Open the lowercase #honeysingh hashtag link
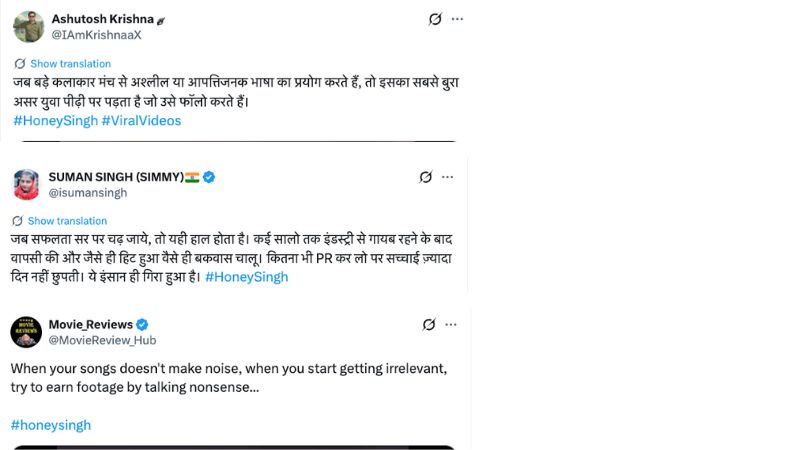Viewport: 800px width, 450px height. click(x=51, y=425)
